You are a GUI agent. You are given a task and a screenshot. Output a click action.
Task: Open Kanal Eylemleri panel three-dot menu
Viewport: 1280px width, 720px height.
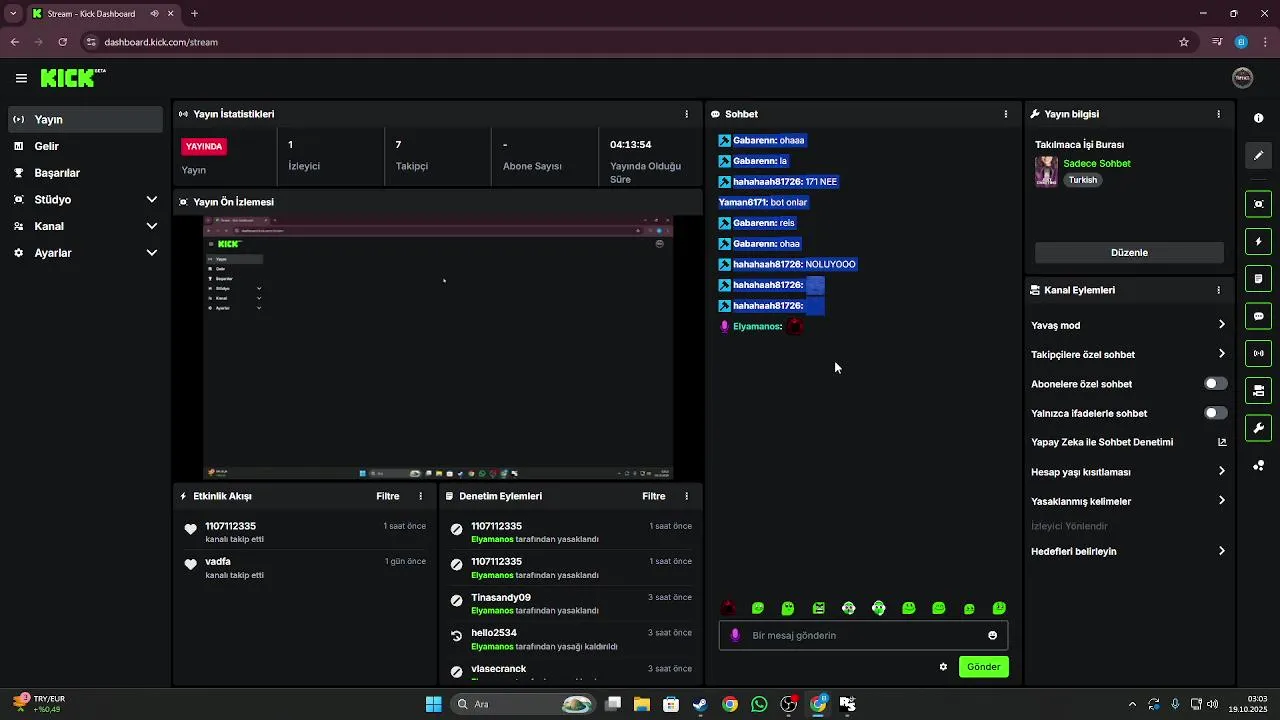1218,290
